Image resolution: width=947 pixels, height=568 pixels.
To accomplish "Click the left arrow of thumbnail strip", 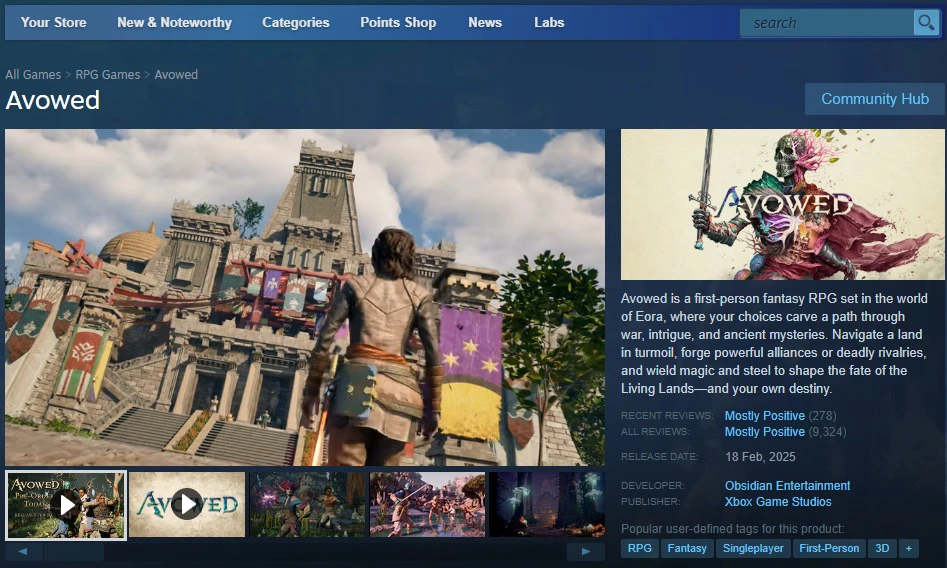I will tap(24, 551).
